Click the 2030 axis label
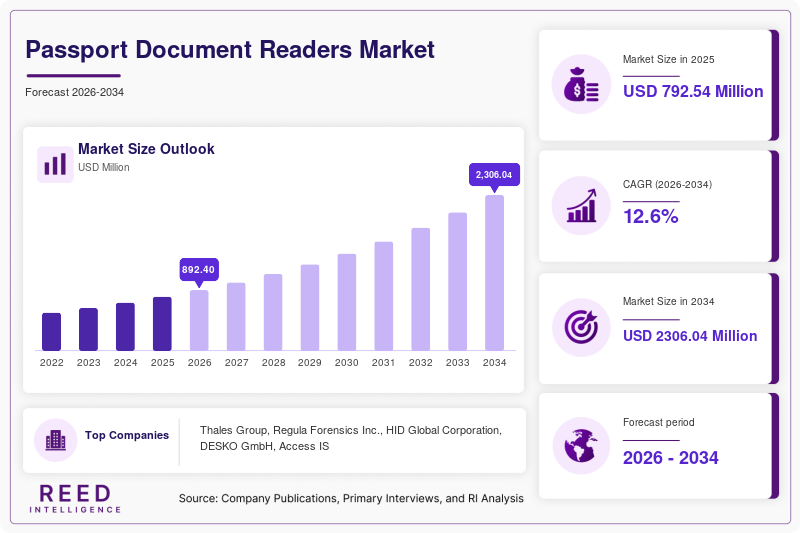The image size is (800, 533). click(347, 363)
